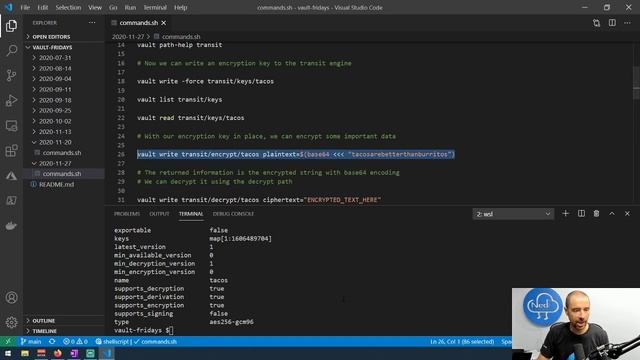Open errors and warnings count in status bar
This screenshot has width=640, height=360.
pyautogui.click(x=75, y=342)
